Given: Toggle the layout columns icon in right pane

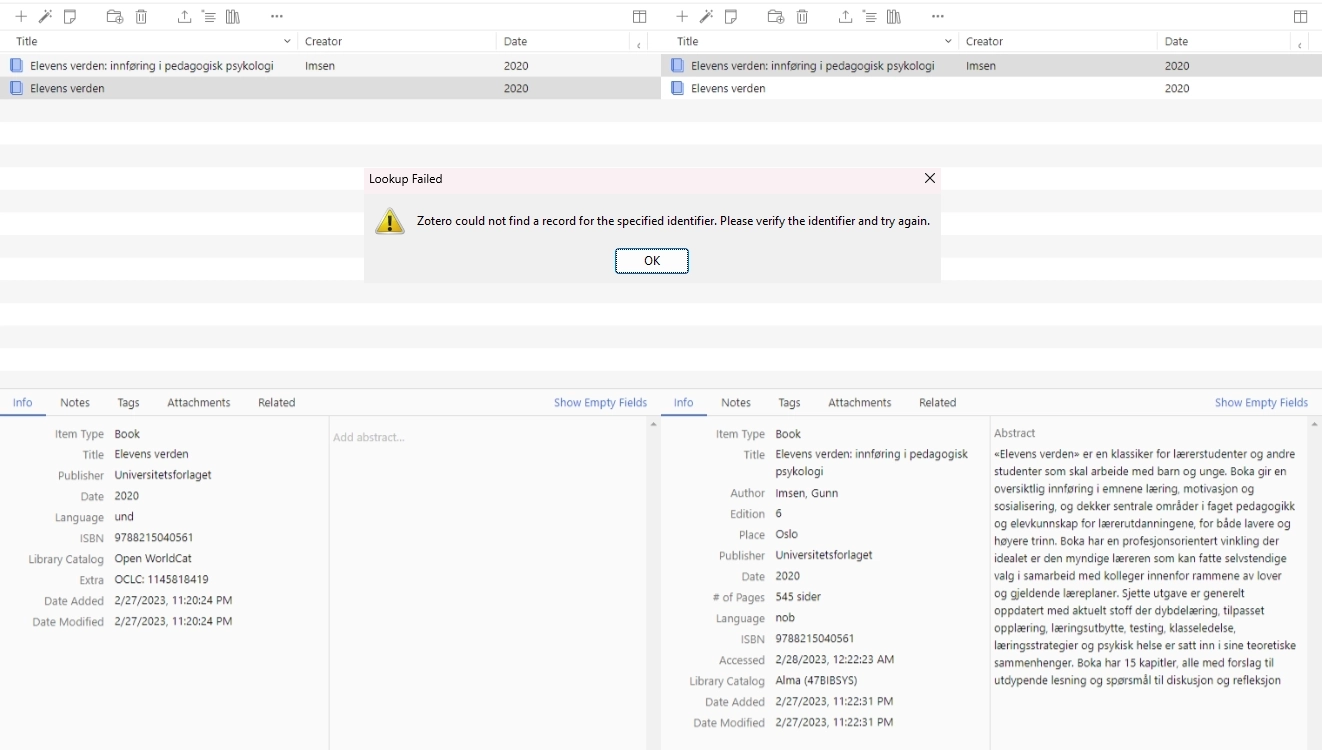Looking at the screenshot, I should click(x=1300, y=17).
